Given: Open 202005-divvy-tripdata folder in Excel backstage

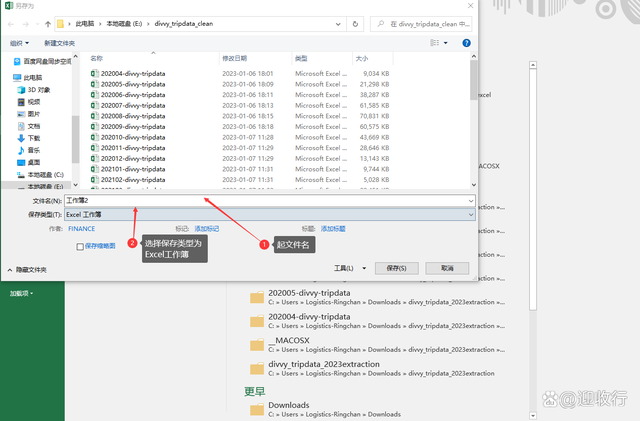Looking at the screenshot, I should pyautogui.click(x=378, y=297).
